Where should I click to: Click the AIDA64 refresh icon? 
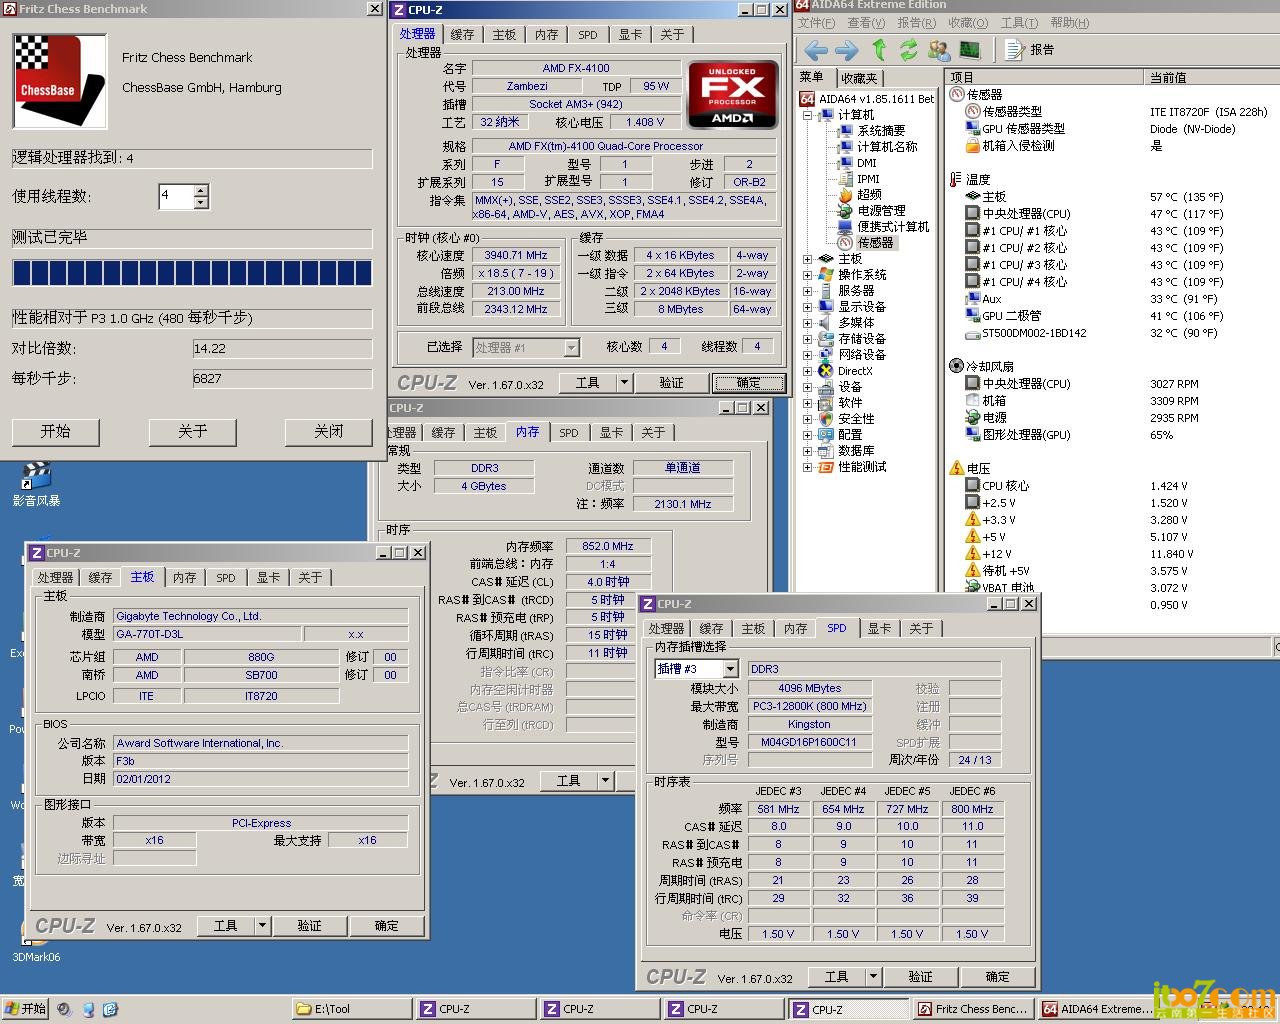[x=908, y=49]
